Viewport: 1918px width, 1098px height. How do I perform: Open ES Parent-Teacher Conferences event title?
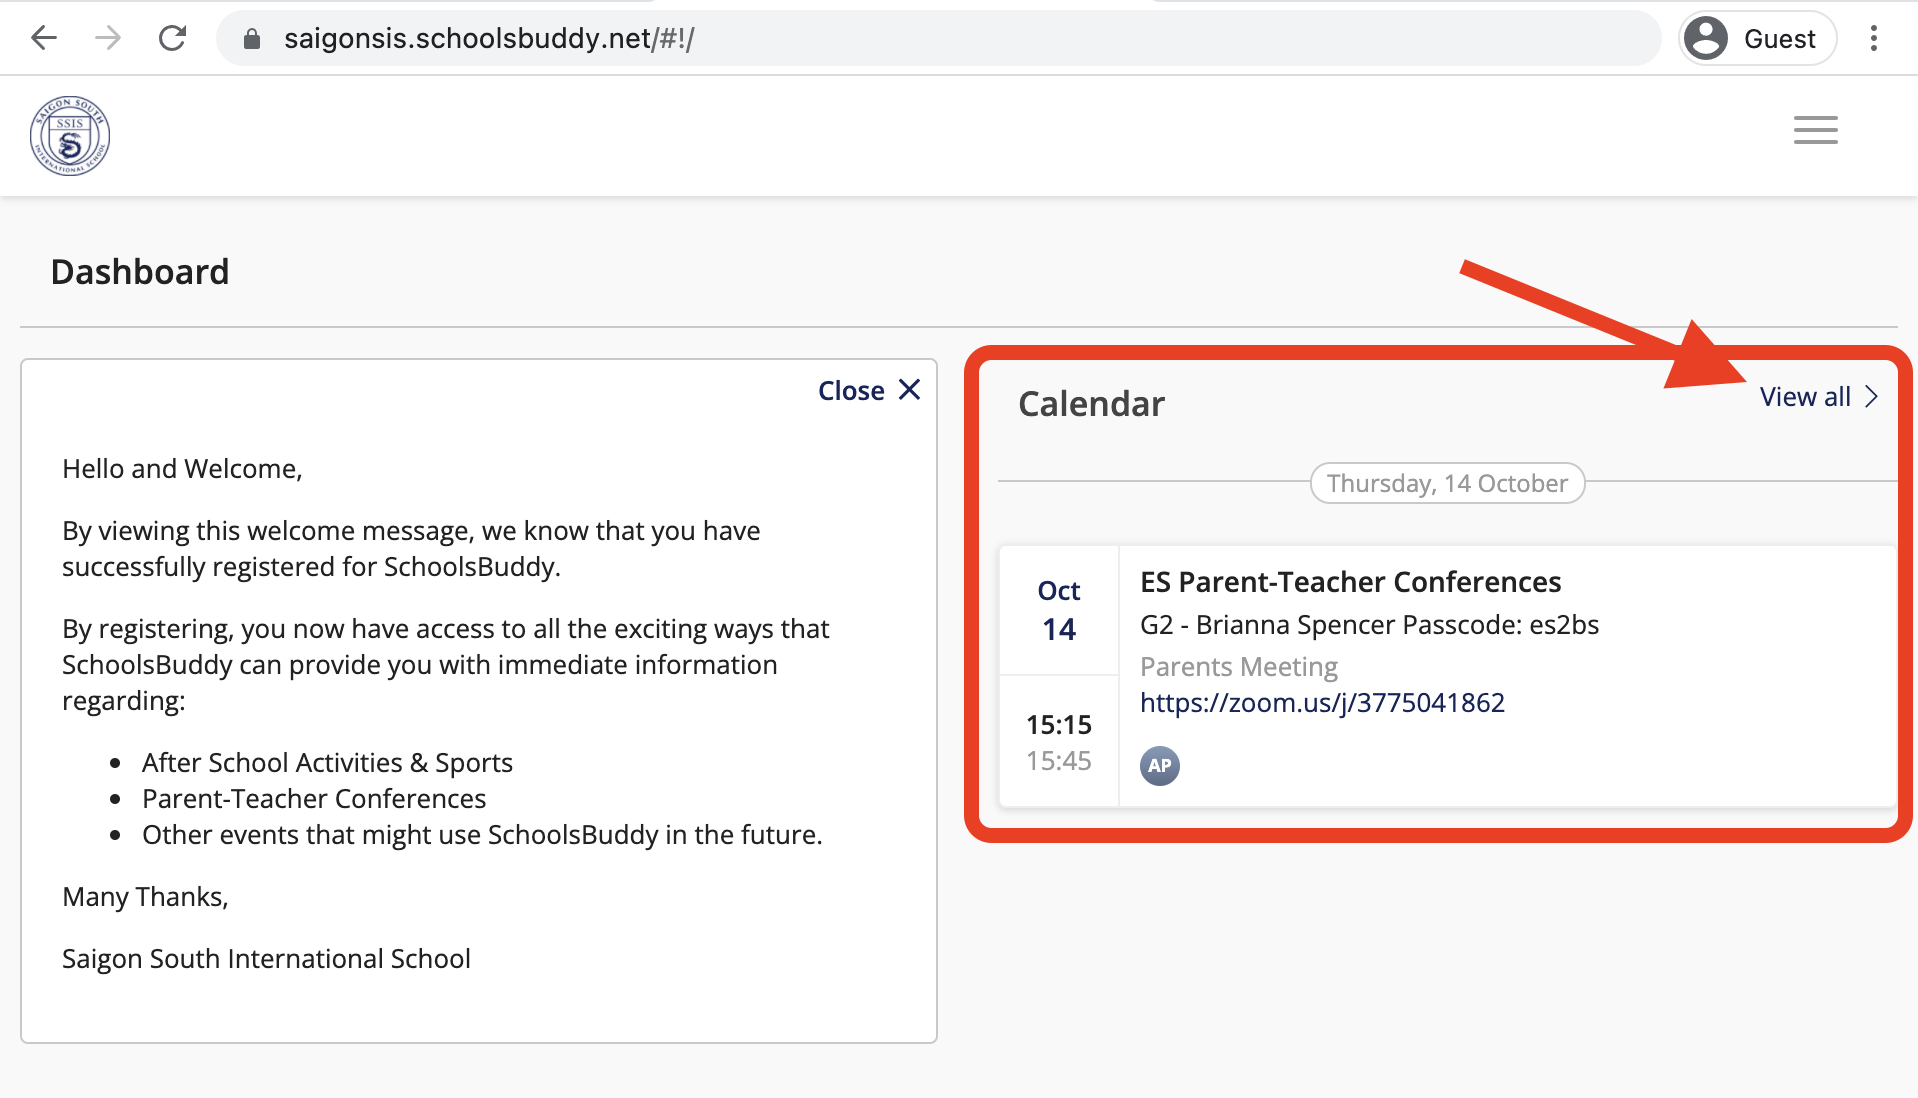(x=1350, y=582)
